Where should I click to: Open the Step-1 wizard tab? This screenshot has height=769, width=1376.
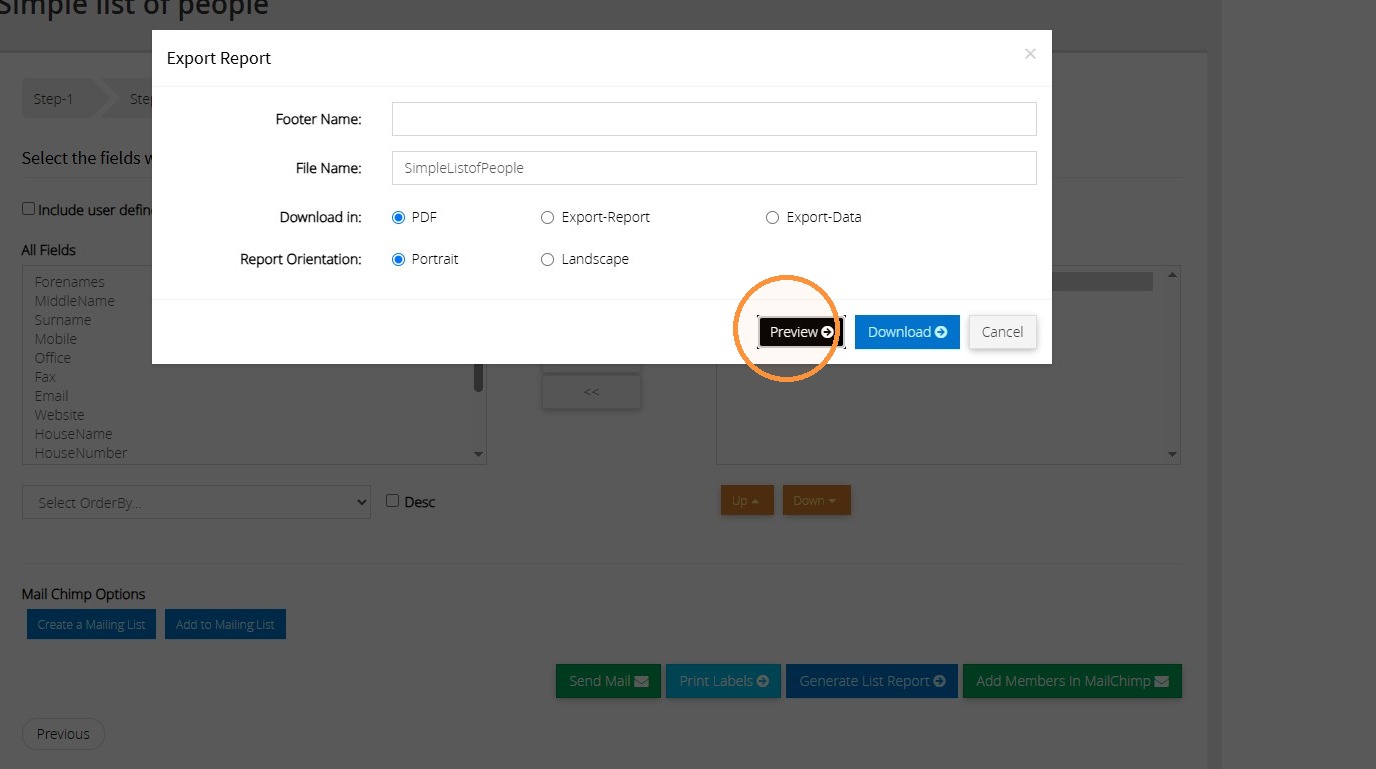coord(54,99)
